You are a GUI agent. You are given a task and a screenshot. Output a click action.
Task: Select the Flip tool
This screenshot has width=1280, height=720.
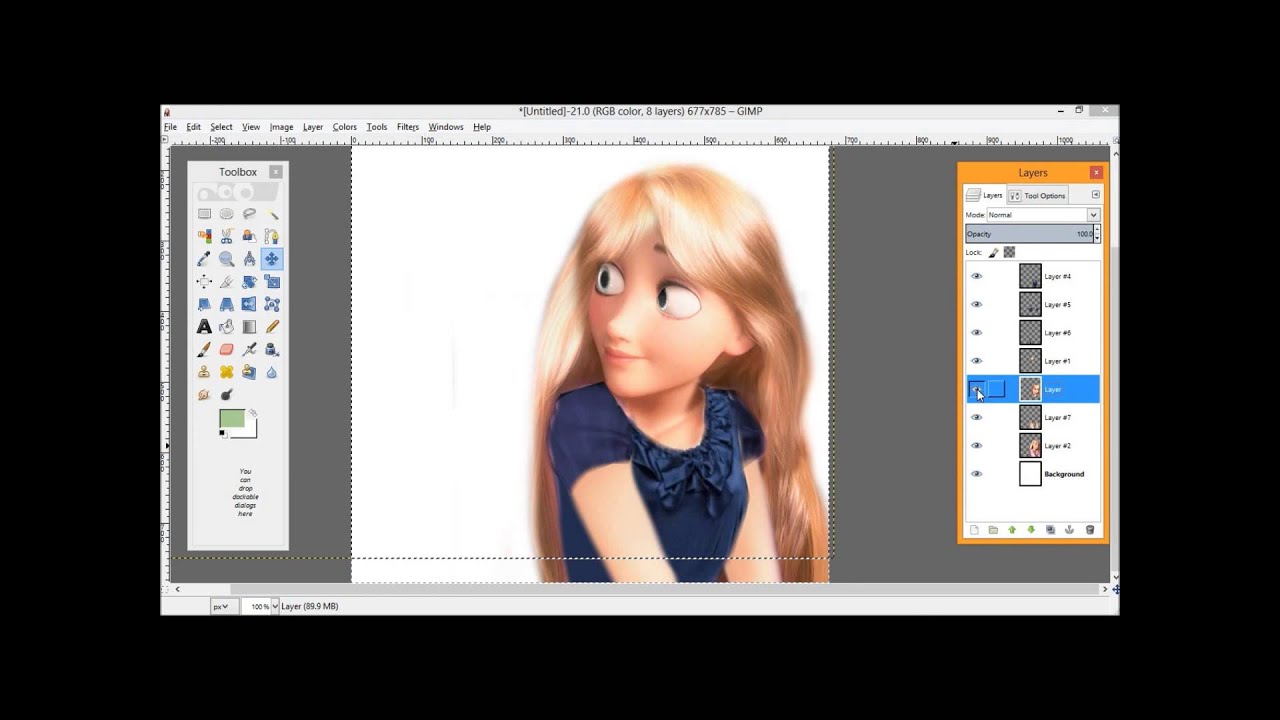[249, 304]
